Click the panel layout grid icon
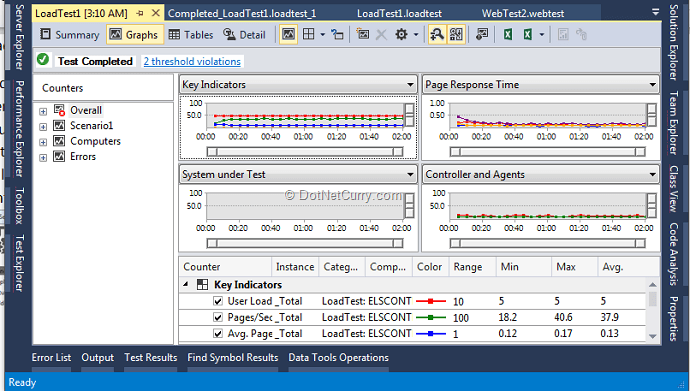This screenshot has width=690, height=391. point(309,34)
